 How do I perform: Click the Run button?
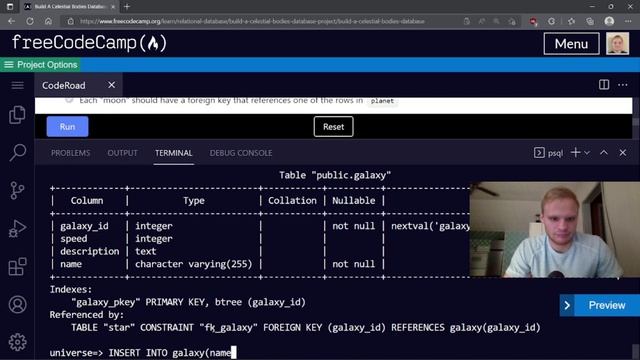67,127
